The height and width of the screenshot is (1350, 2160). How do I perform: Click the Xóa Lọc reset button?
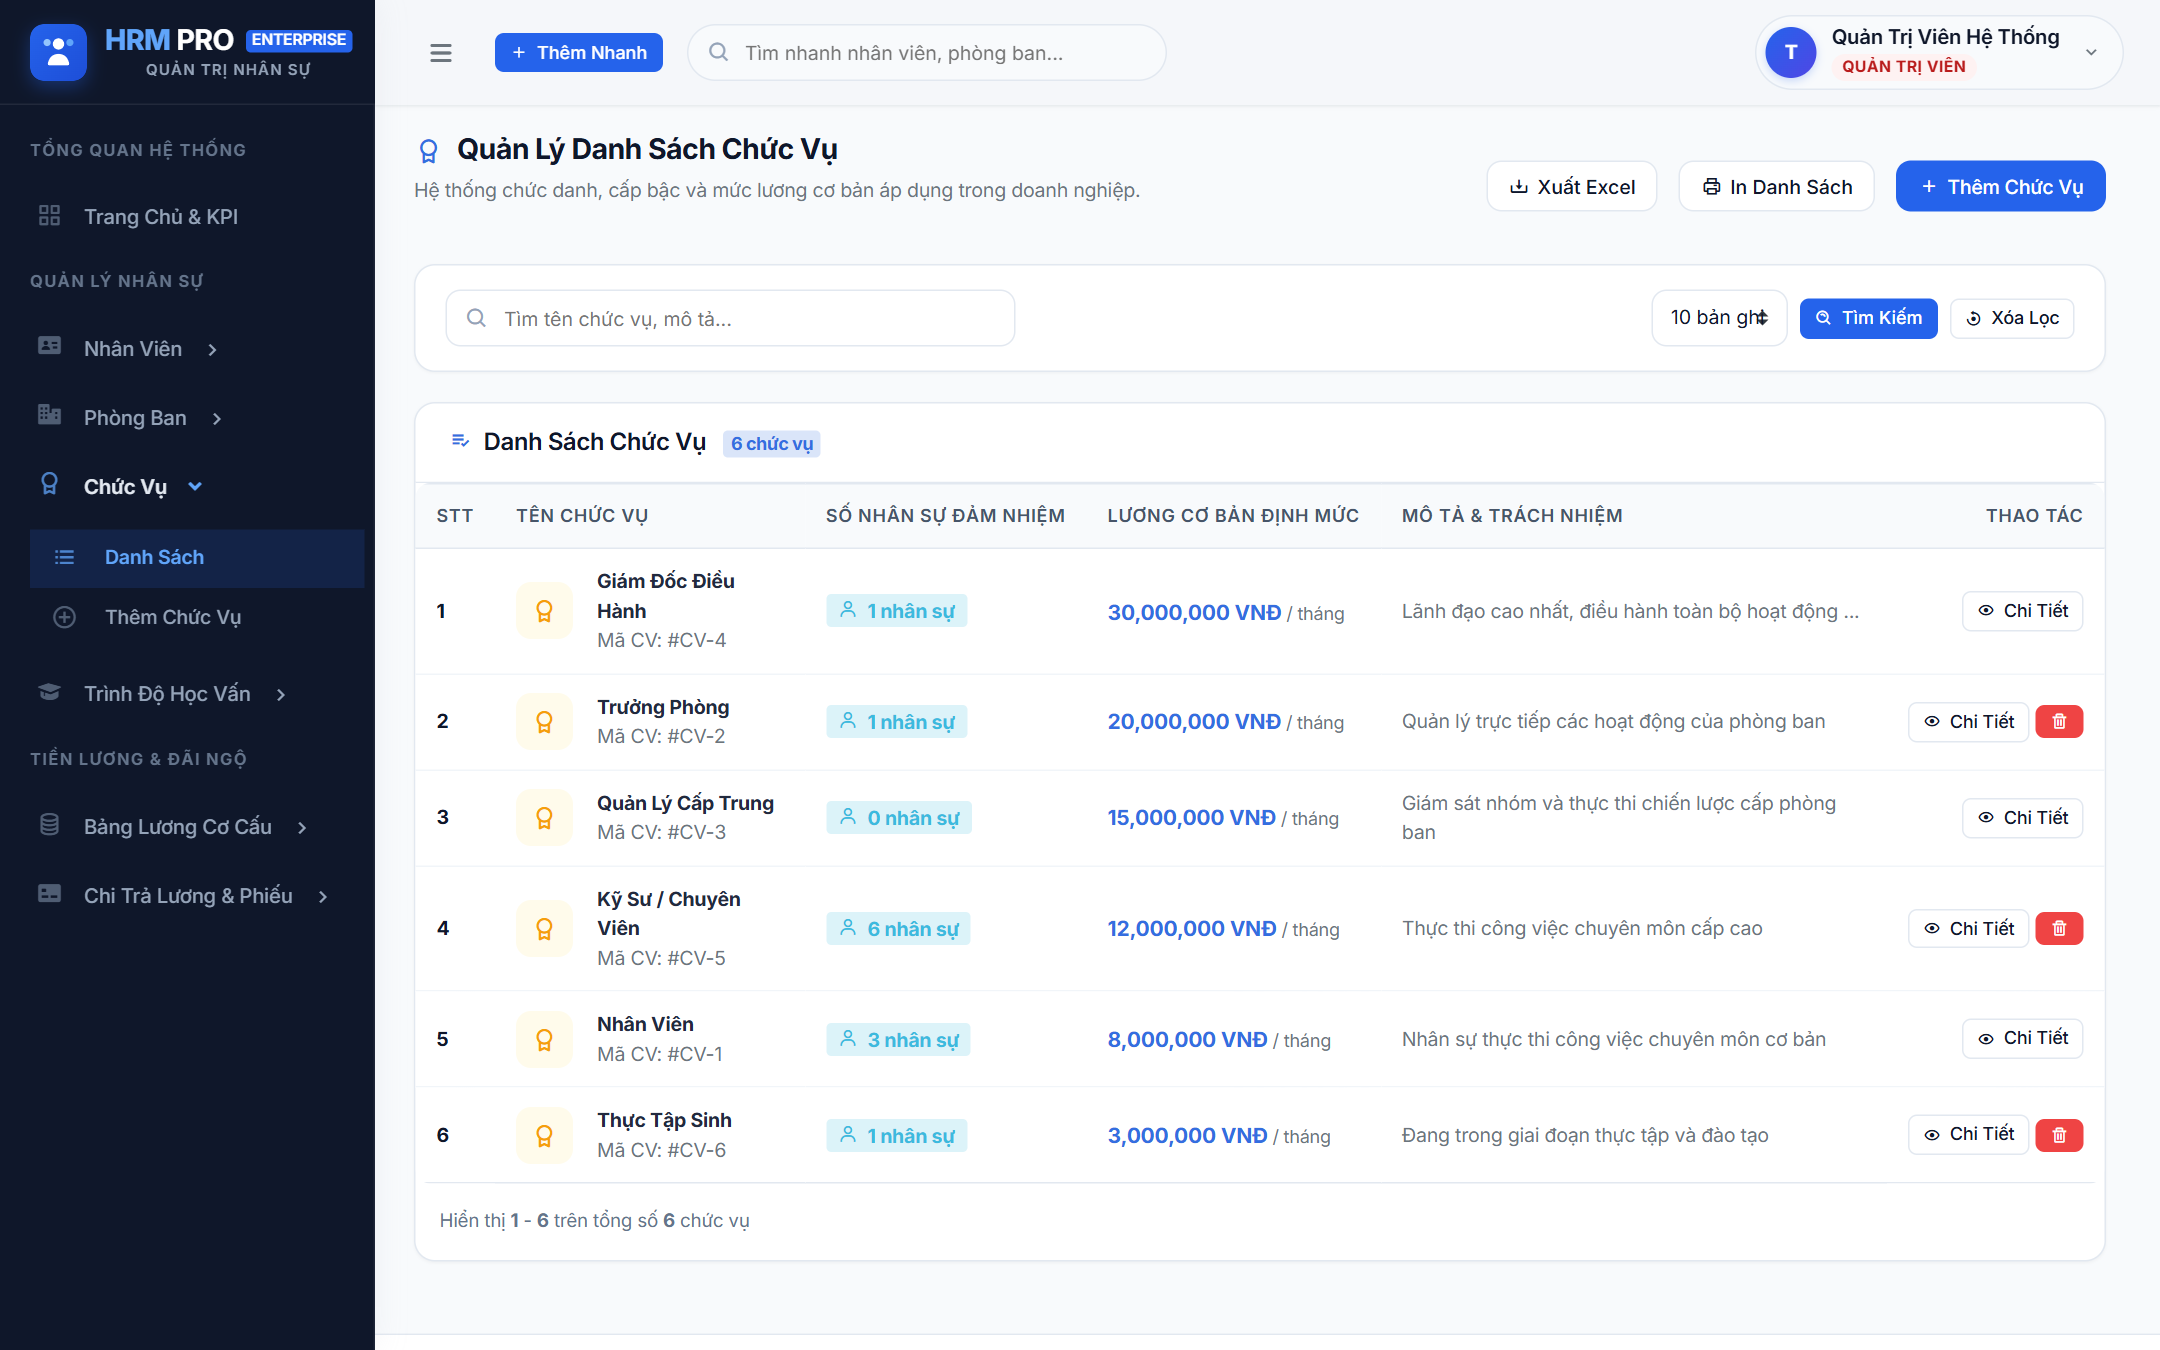pos(2012,318)
